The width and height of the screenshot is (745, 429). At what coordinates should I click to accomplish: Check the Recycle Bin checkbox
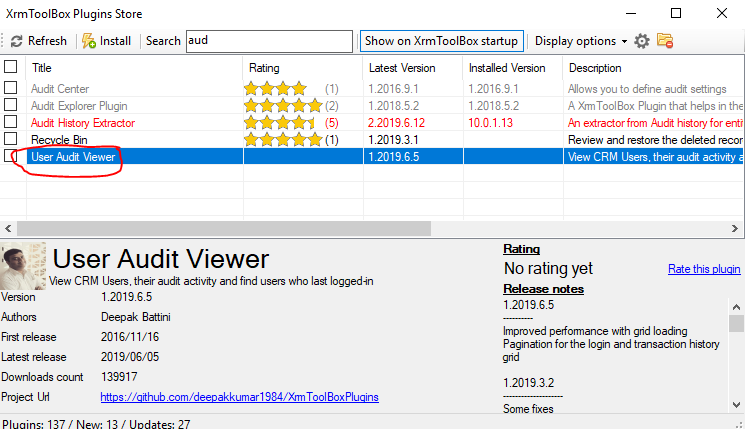pyautogui.click(x=10, y=139)
